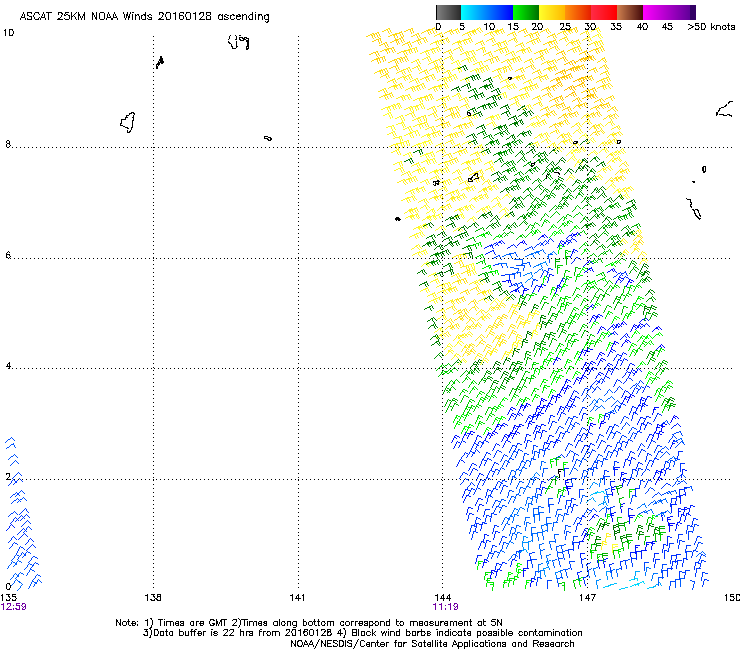Screen dimensions: 740x650
Task: Click the '>50 knots' legend label
Action: click(711, 27)
